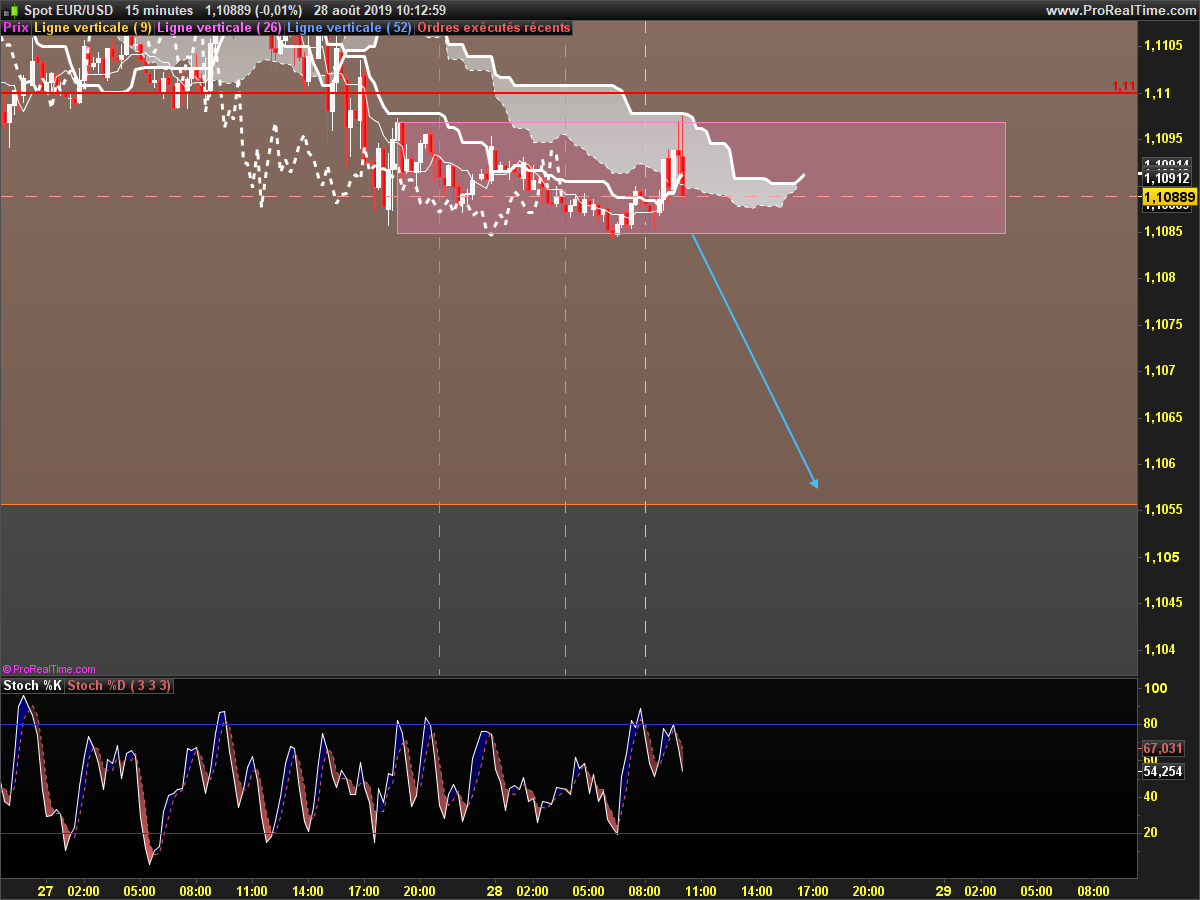Image resolution: width=1200 pixels, height=900 pixels.
Task: Click the yellow 1,10889 current price tag
Action: coord(1169,197)
